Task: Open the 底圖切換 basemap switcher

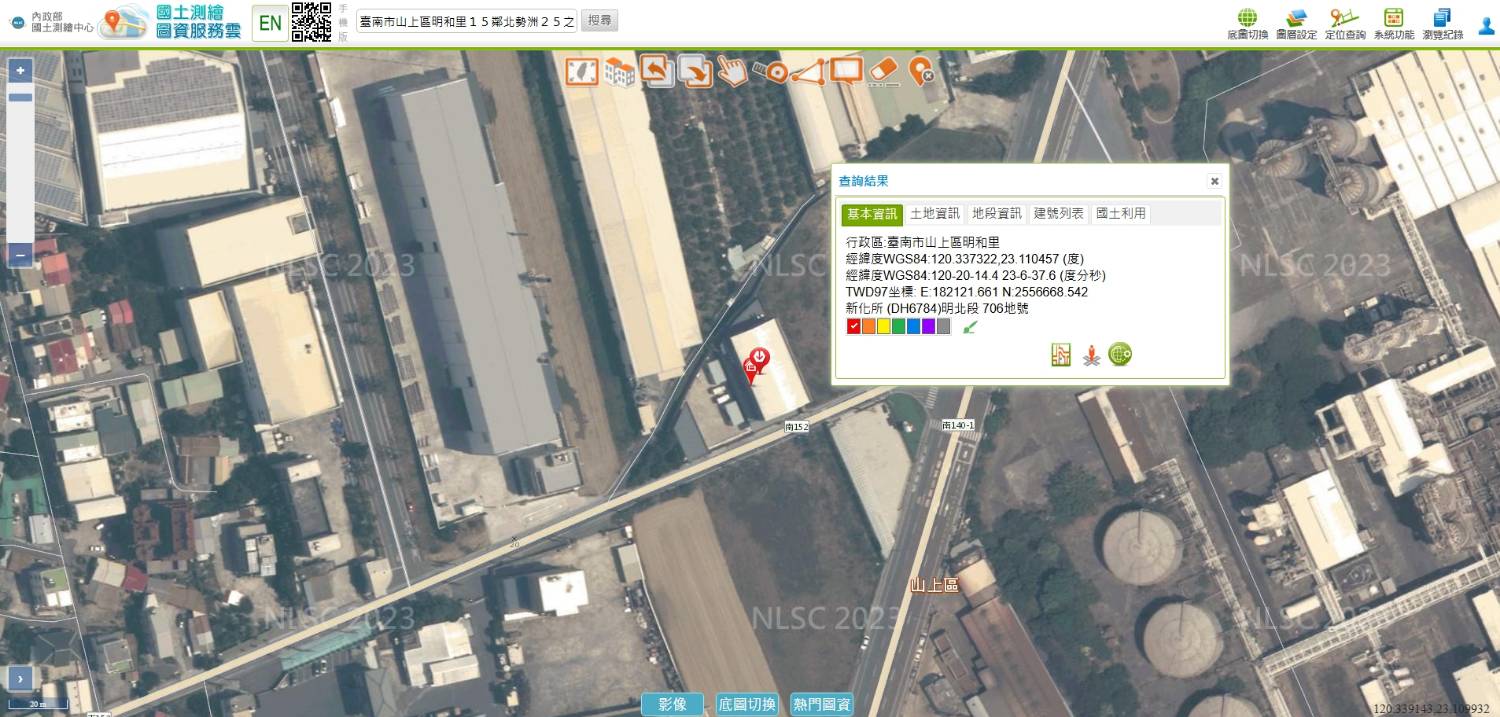Action: click(1247, 24)
